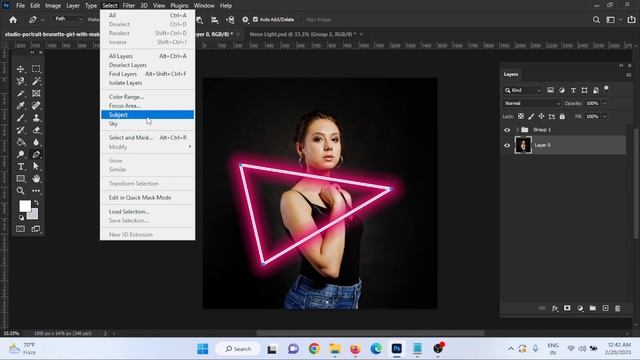Viewport: 640px width, 360px height.
Task: Choose Sky from the Select menu
Action: (147, 124)
